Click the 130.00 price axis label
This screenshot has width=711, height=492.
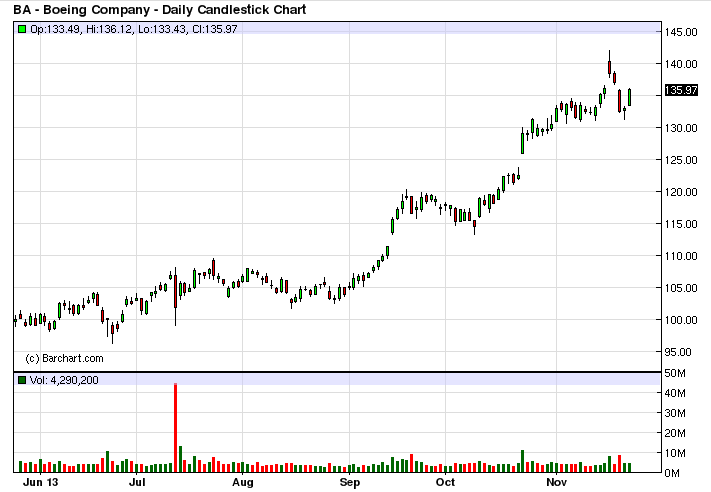tap(681, 128)
